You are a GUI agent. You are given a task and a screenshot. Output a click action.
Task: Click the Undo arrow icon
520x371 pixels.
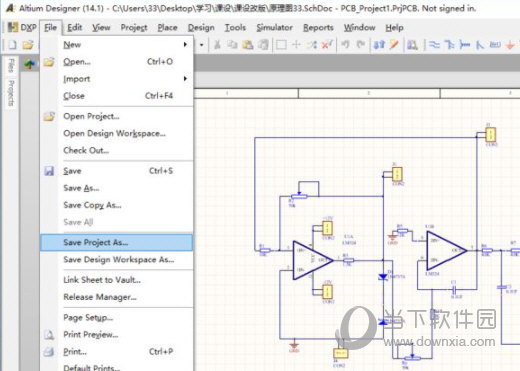[x=346, y=45]
